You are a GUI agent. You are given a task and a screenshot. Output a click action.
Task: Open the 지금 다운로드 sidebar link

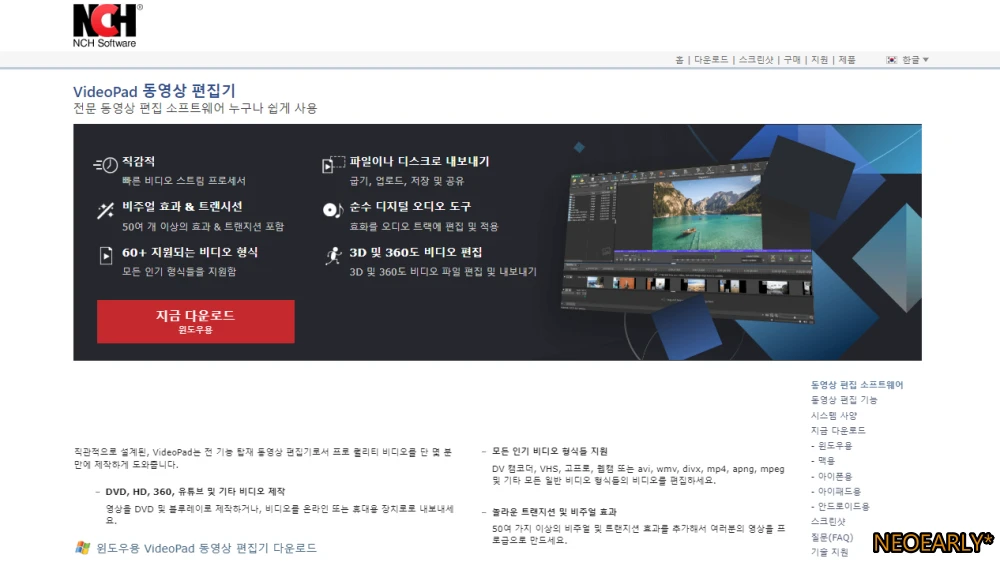point(838,431)
